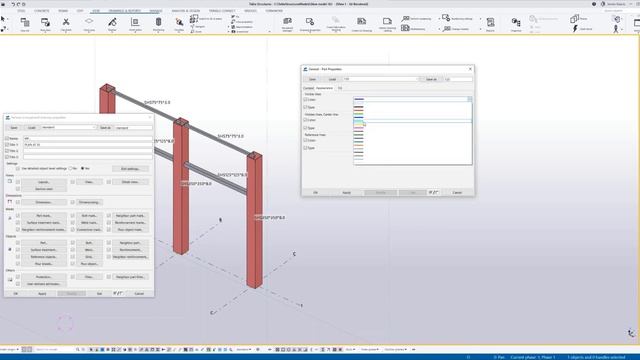Open the View plane dropdown in bottom toolbar
Image resolution: width=640 pixels, height=360 pixels.
369,350
